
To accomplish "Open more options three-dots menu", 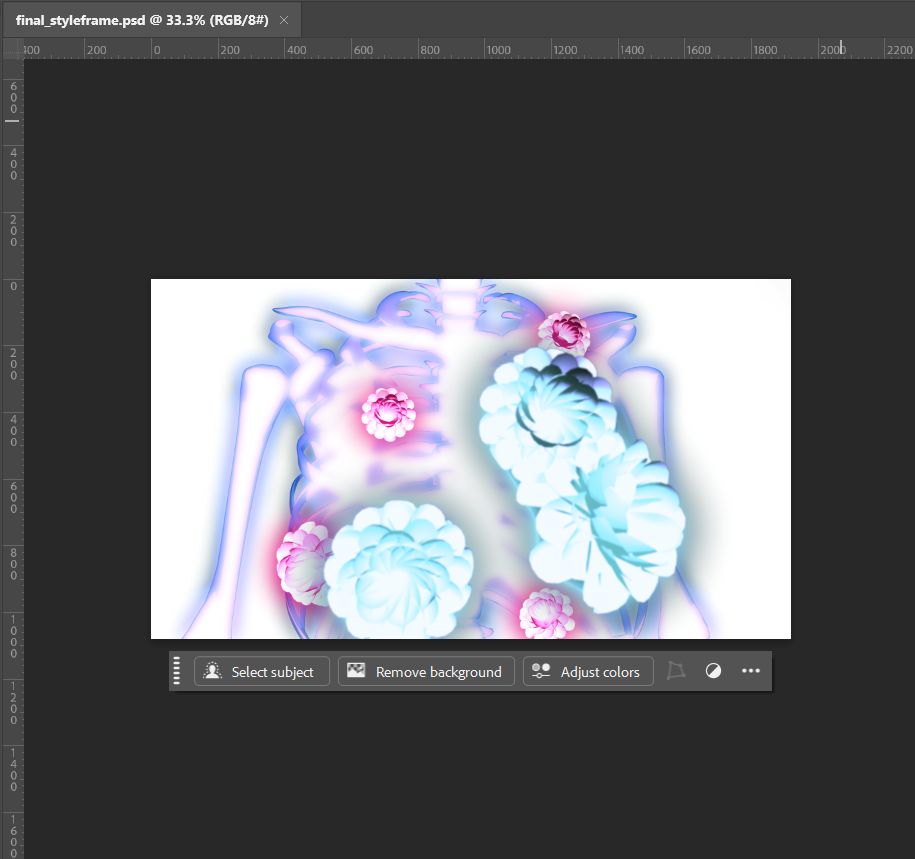I will click(751, 671).
